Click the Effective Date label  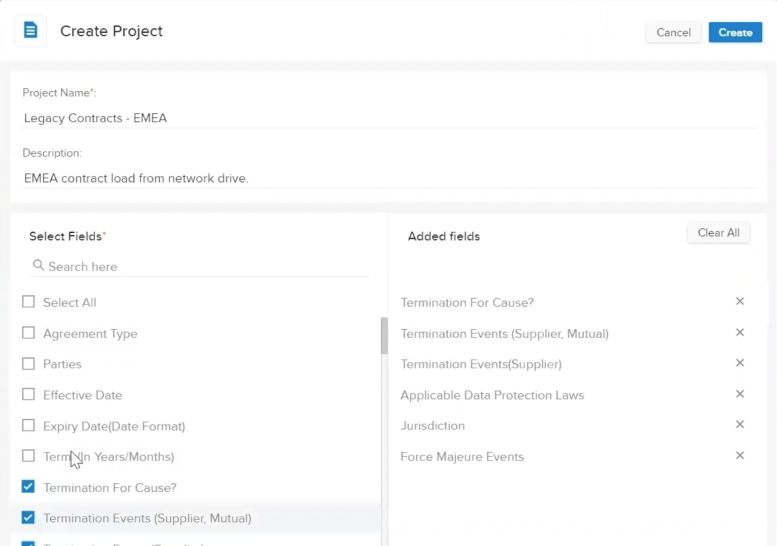[x=82, y=395]
